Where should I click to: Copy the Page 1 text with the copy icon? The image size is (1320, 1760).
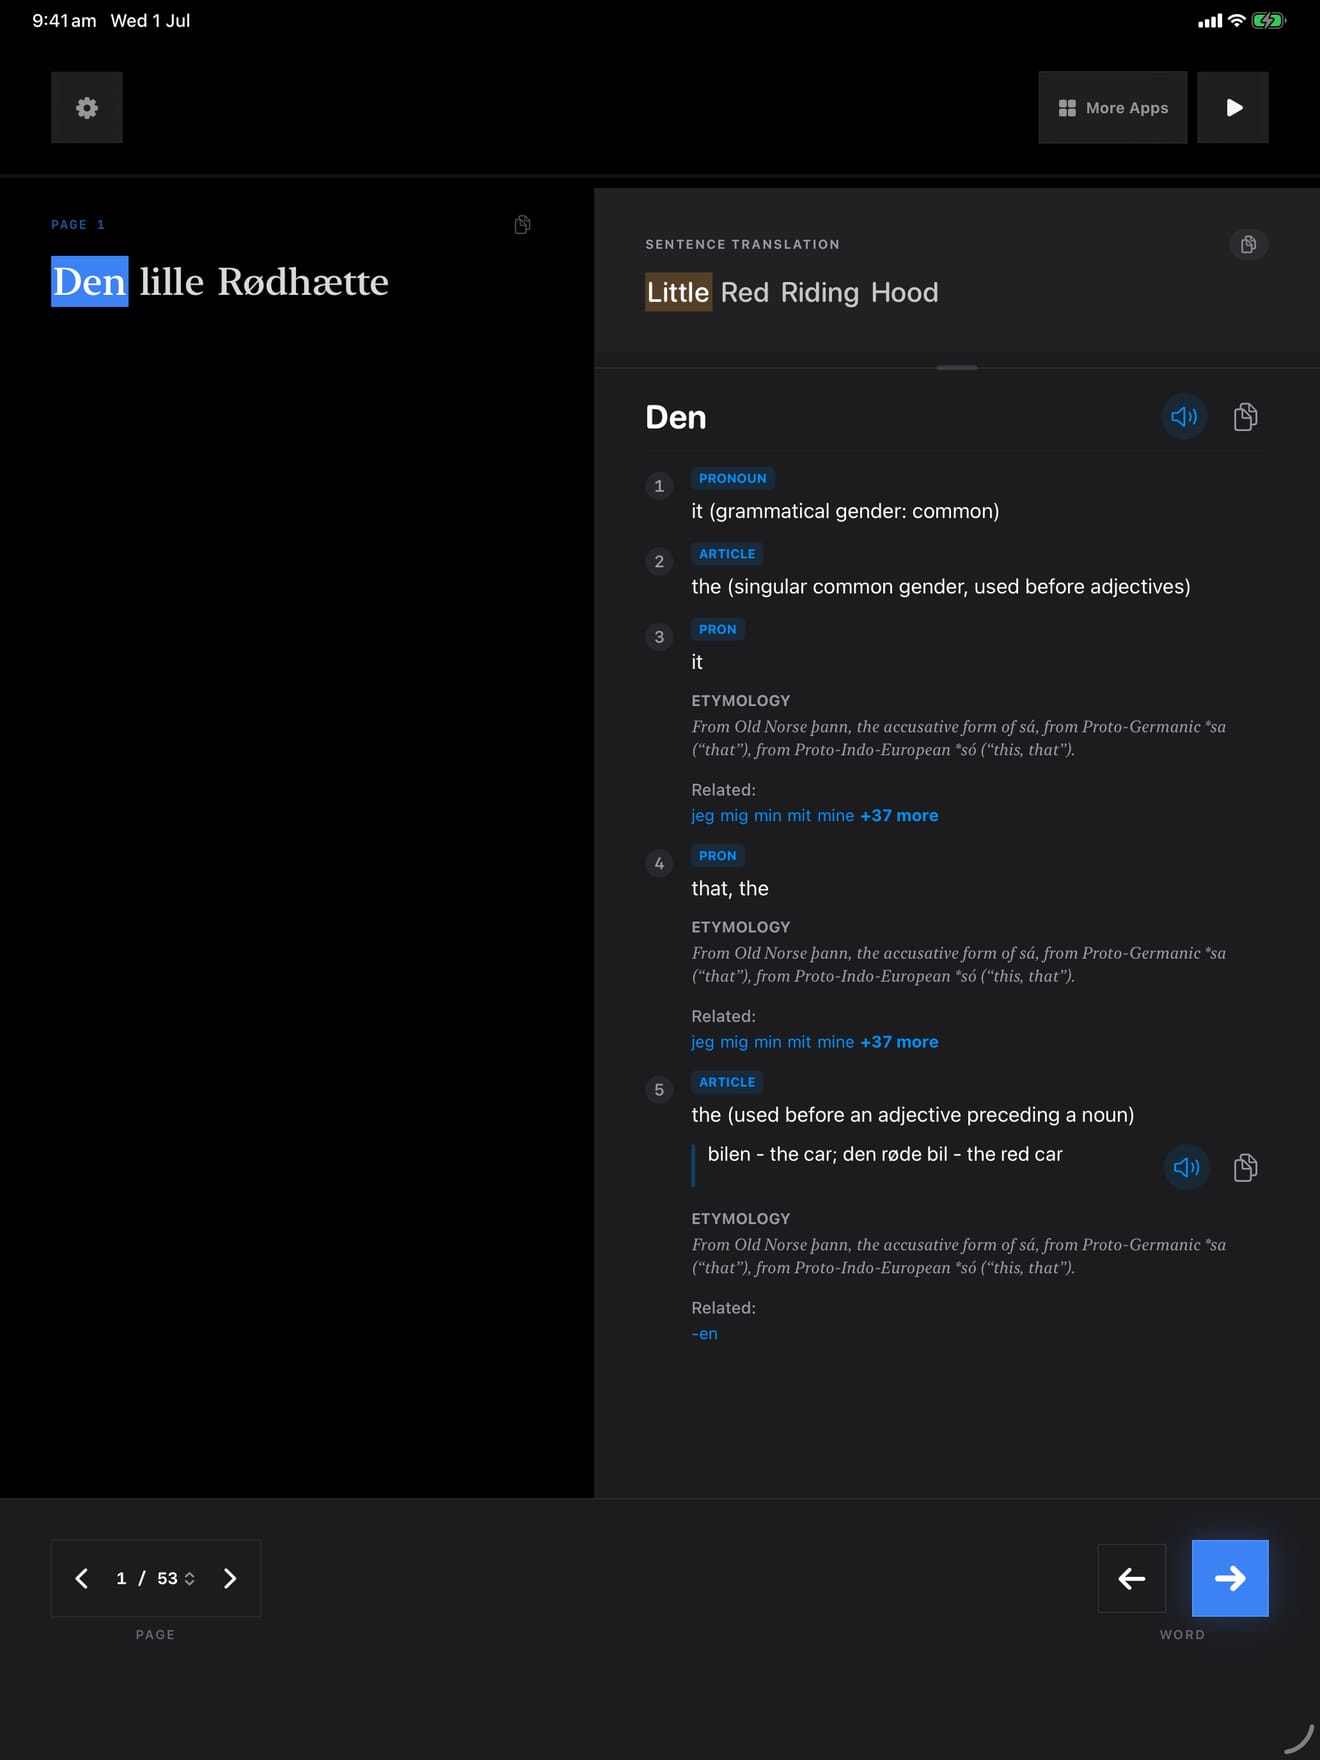tap(522, 224)
